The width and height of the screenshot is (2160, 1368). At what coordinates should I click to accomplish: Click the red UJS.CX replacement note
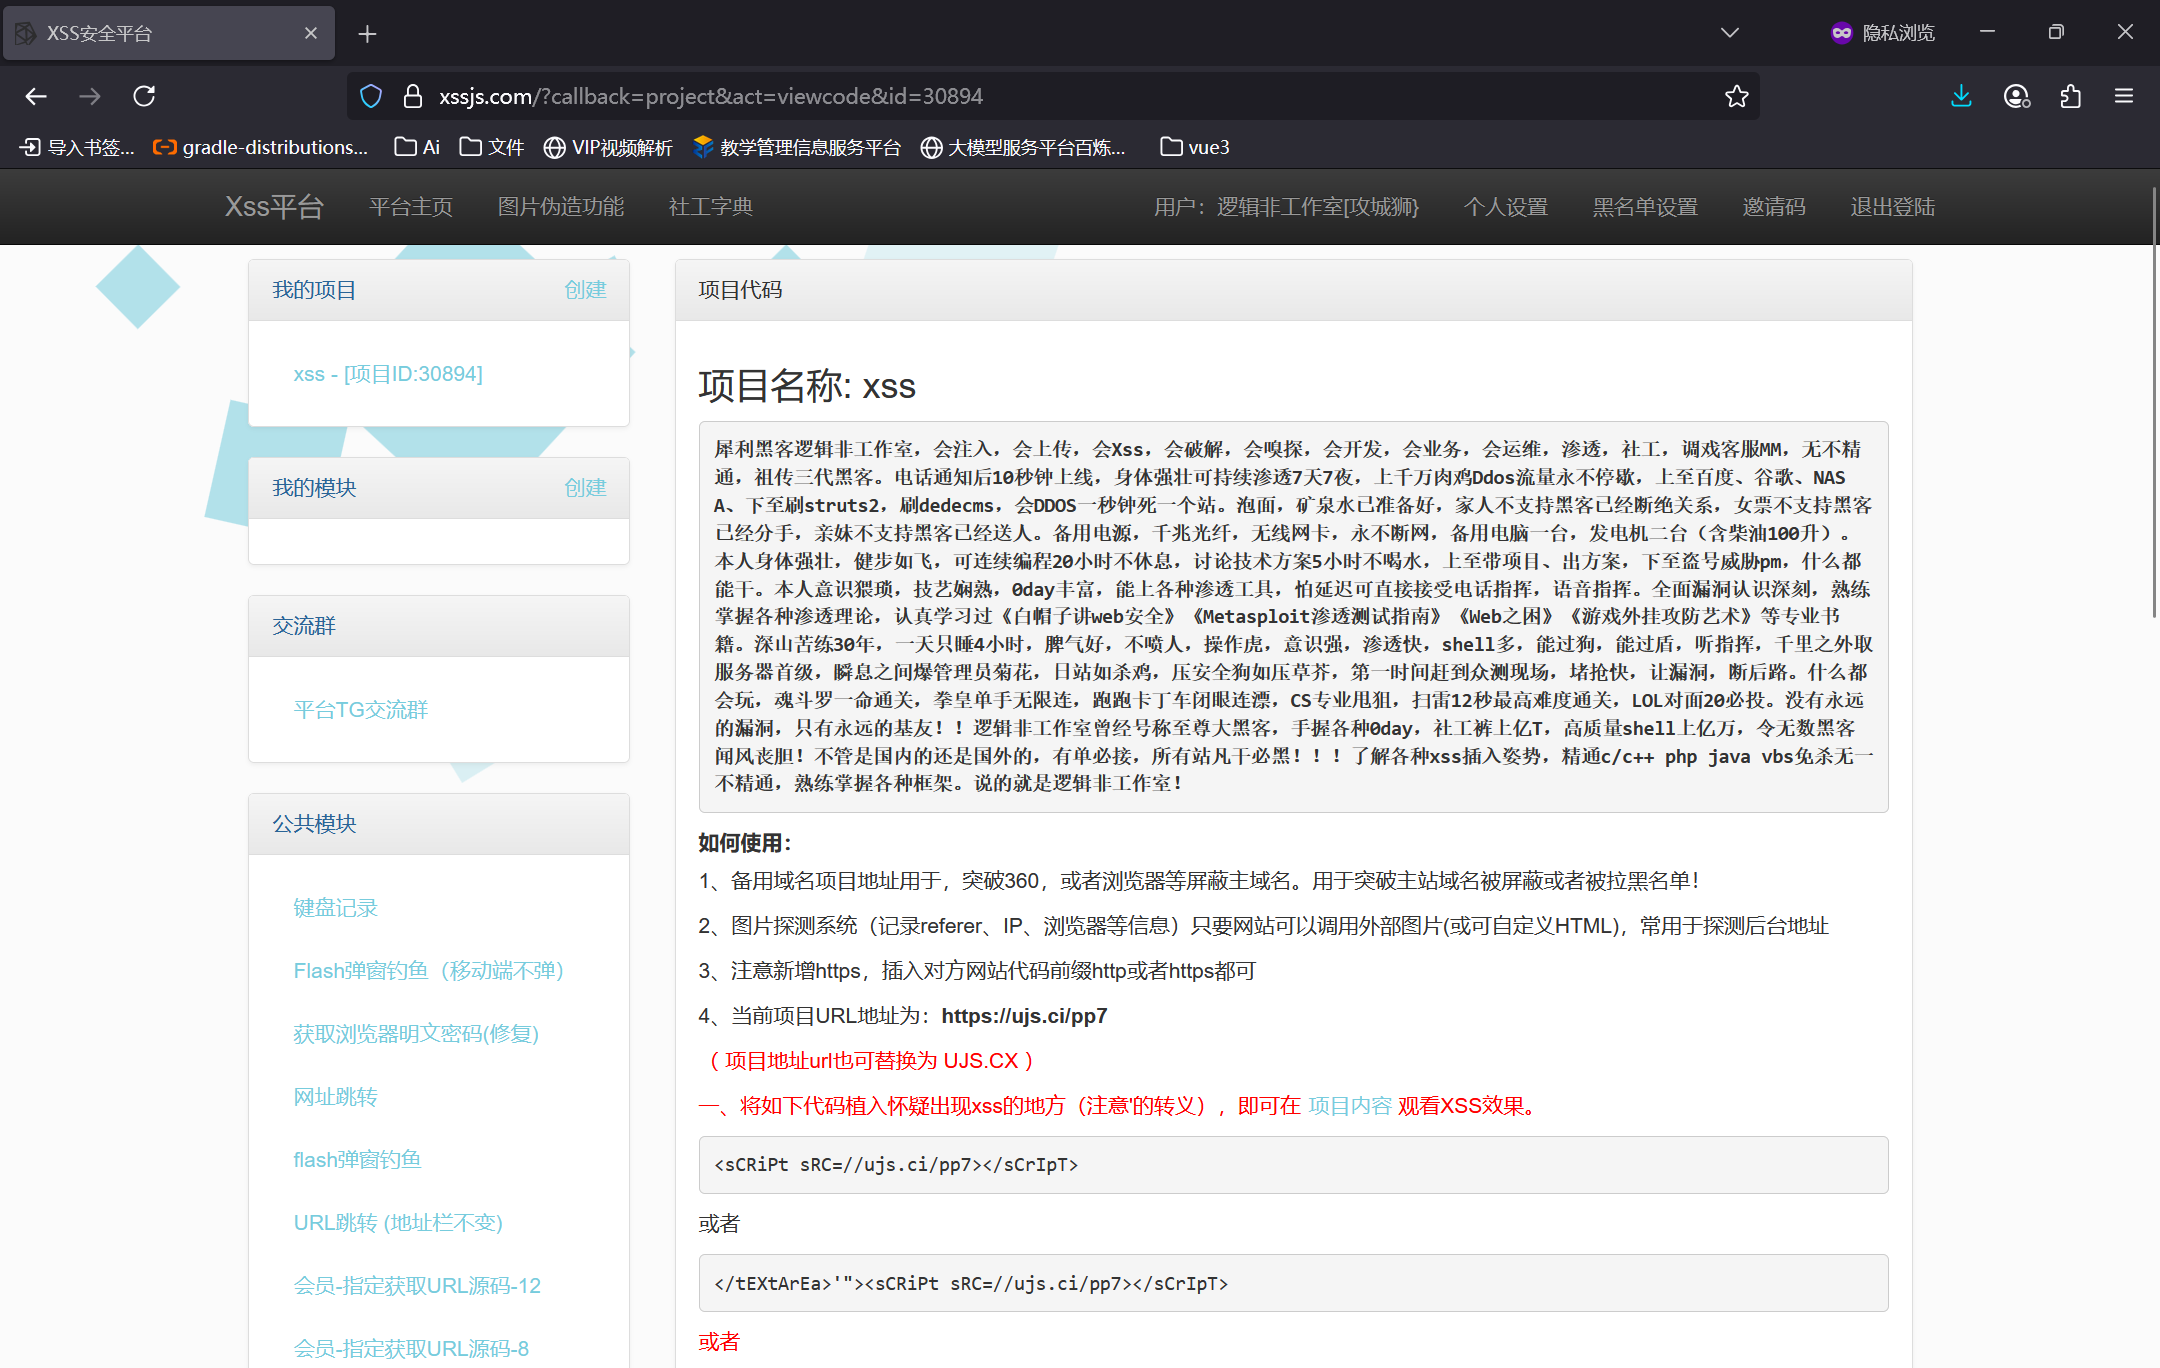871,1061
